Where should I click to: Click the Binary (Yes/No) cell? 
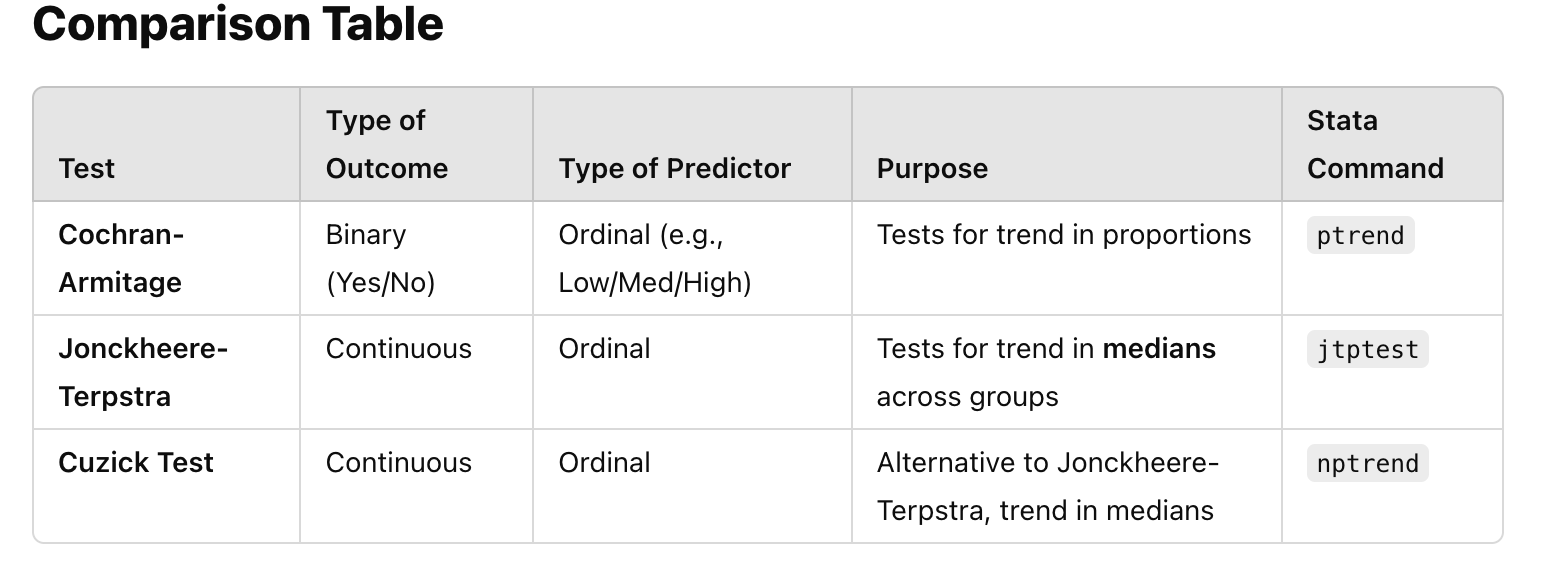(x=381, y=258)
